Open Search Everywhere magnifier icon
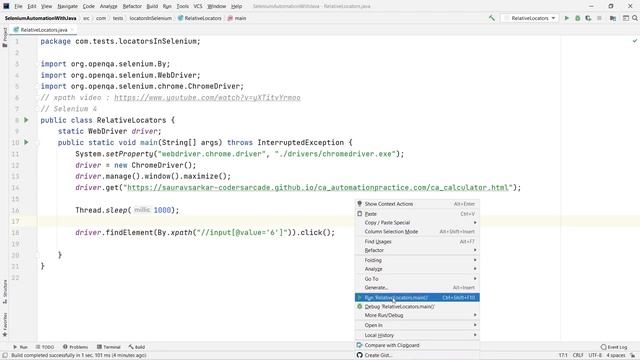This screenshot has width=640, height=360. tap(635, 18)
